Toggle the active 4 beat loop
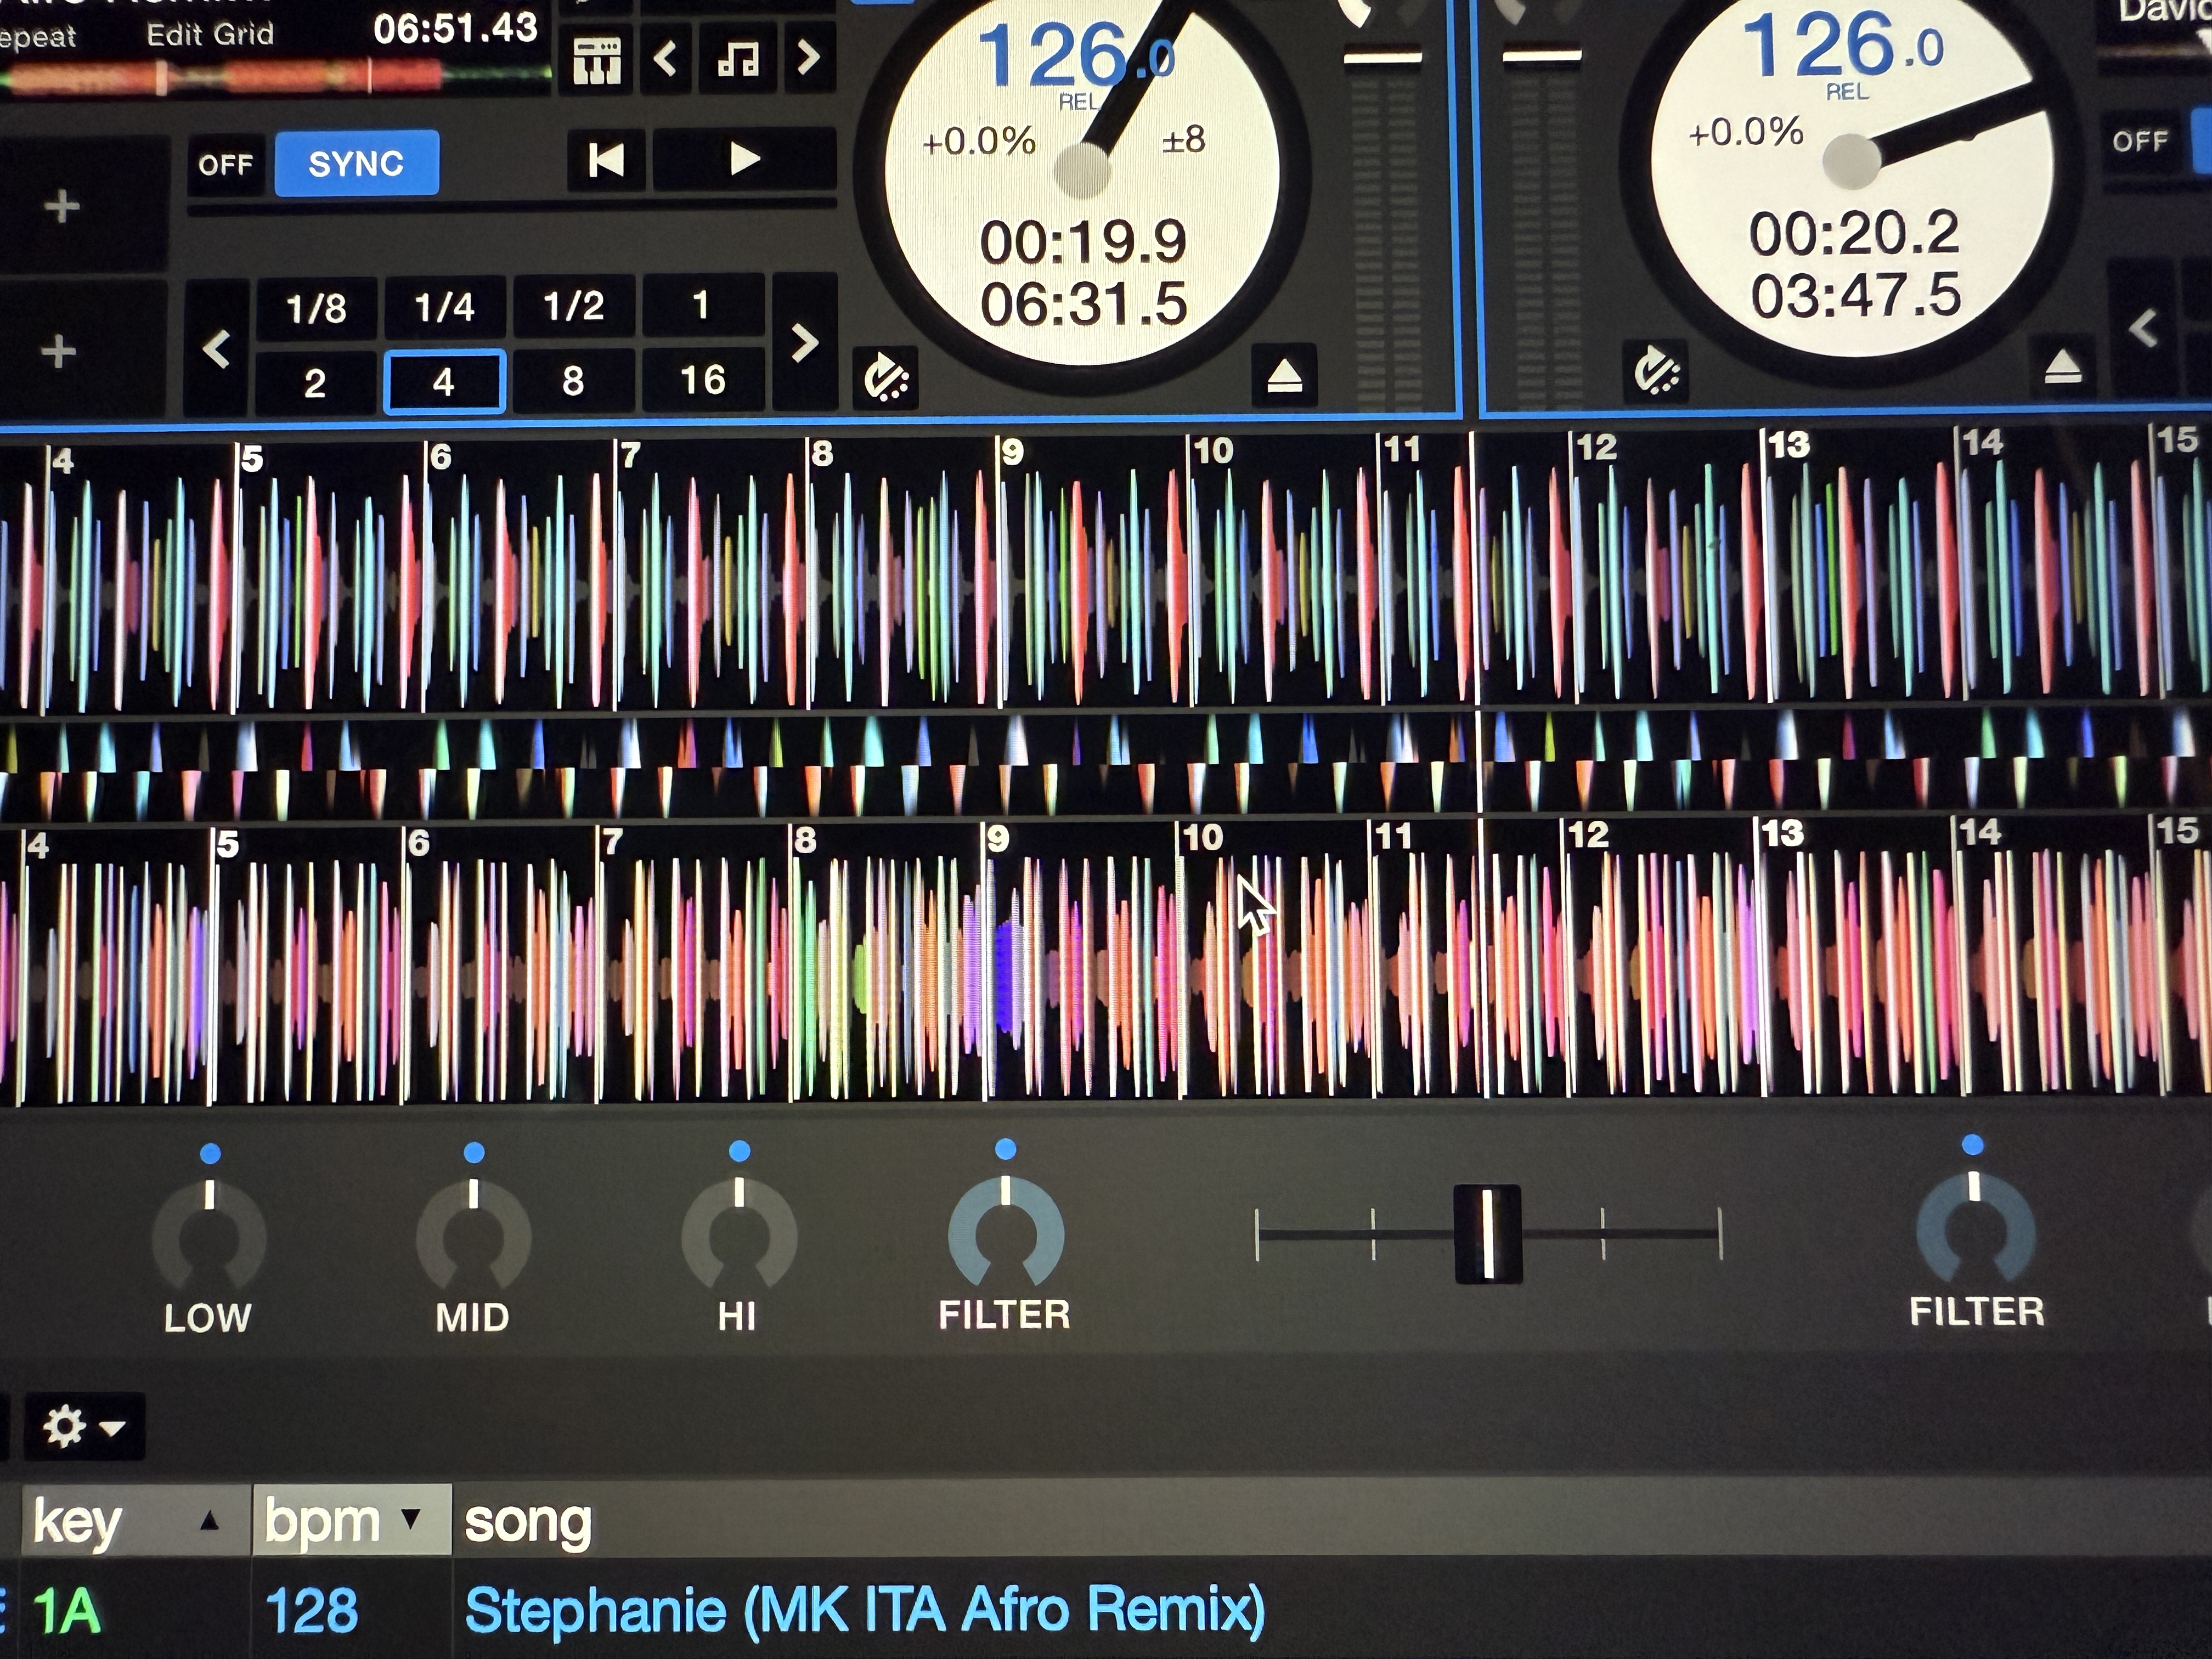Viewport: 2212px width, 1659px height. pyautogui.click(x=445, y=381)
